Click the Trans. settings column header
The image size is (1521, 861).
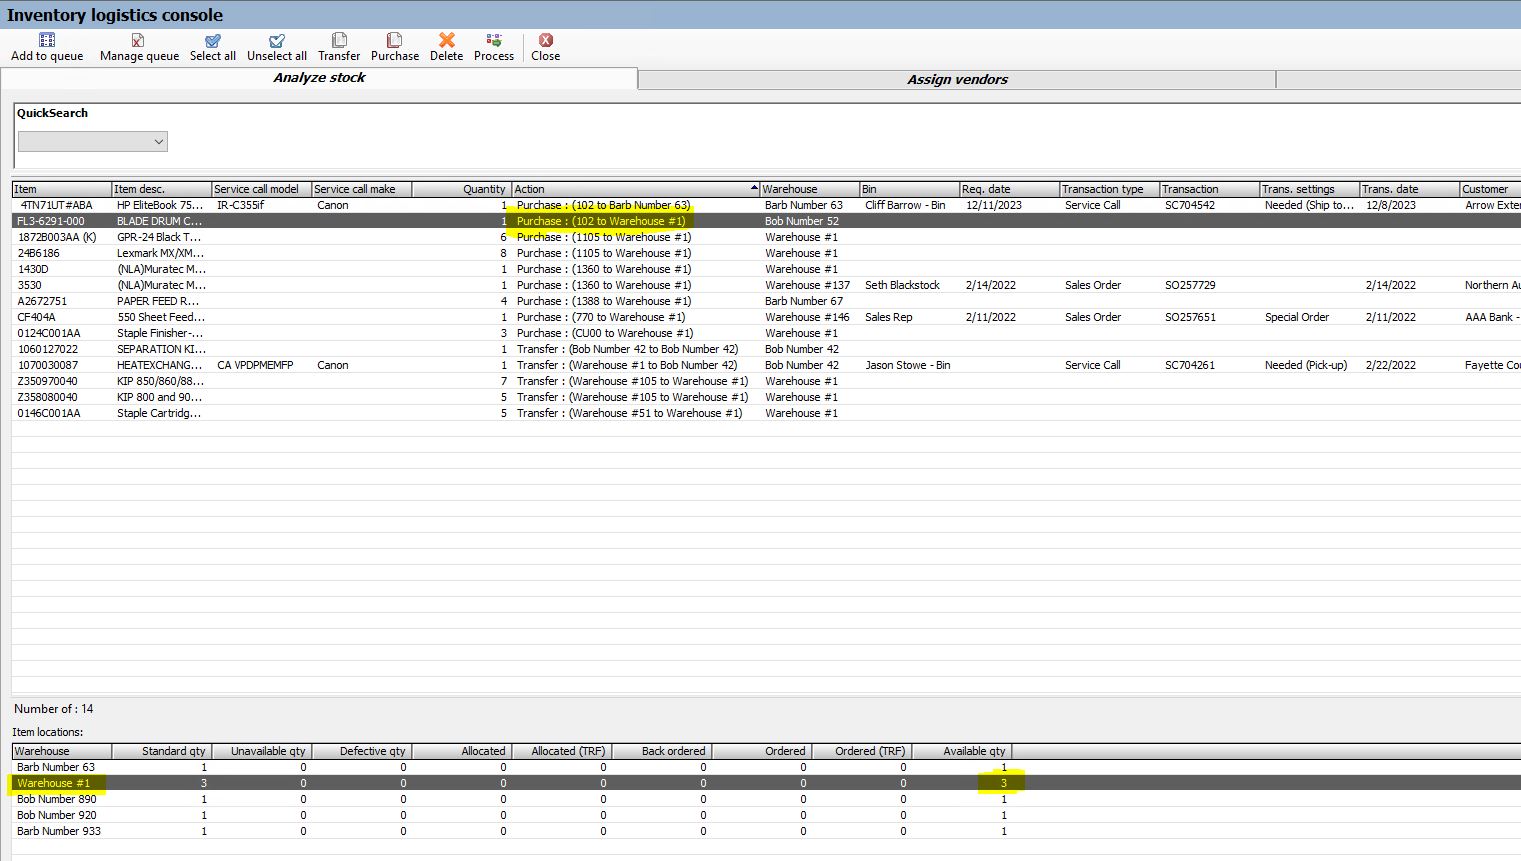coord(1310,189)
